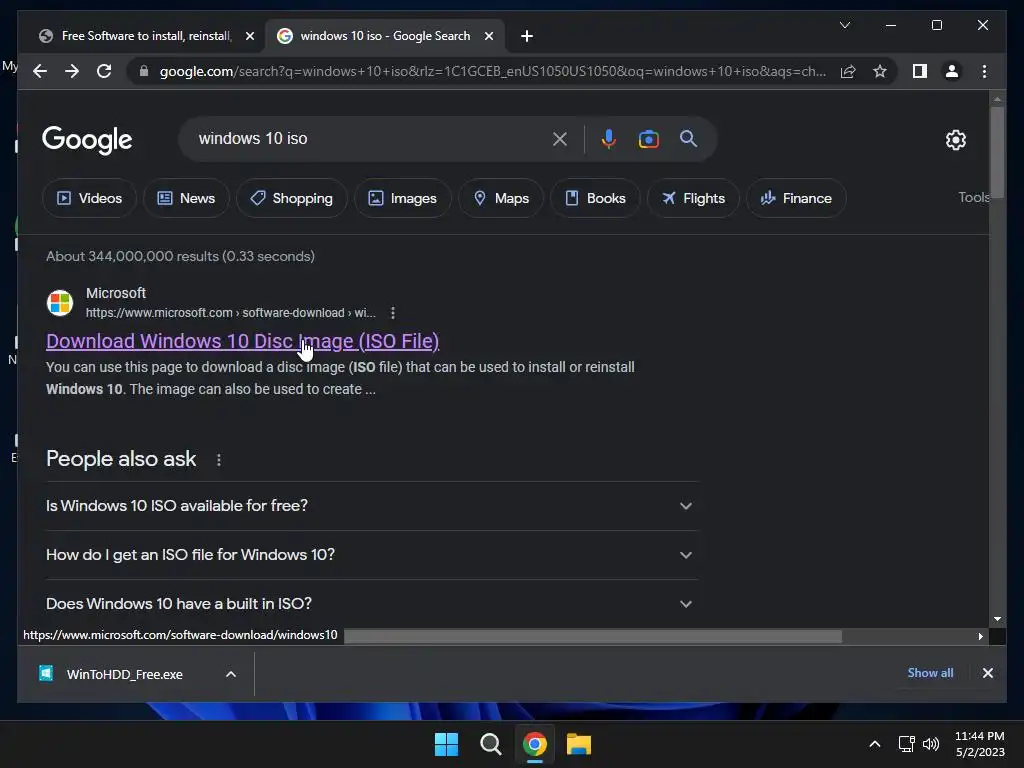
Task: Click the horizontal scrollbar thumb
Action: point(592,636)
